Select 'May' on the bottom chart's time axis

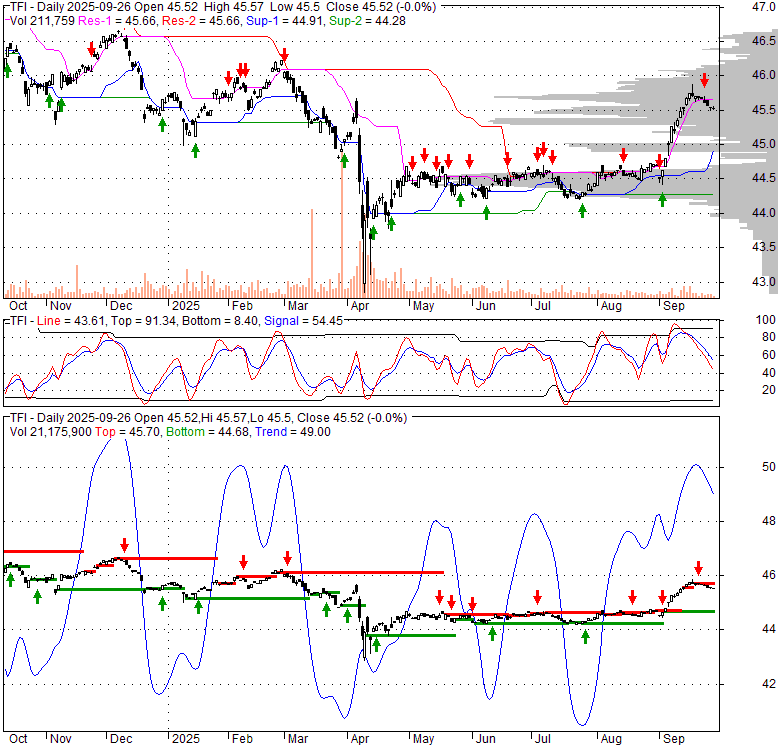pos(423,739)
